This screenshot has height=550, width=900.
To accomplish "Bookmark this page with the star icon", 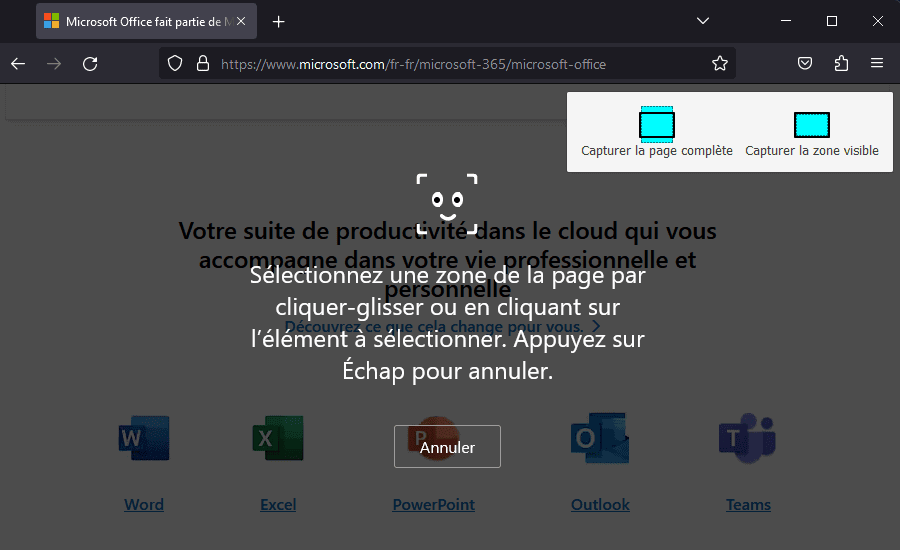I will point(720,63).
